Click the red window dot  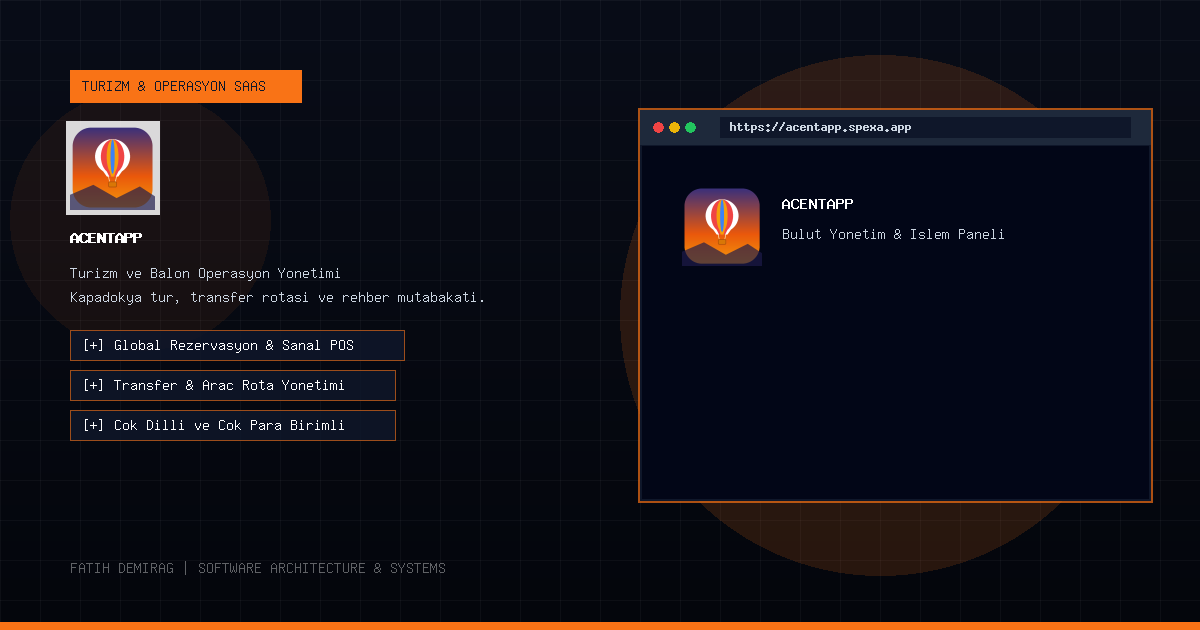[x=658, y=128]
